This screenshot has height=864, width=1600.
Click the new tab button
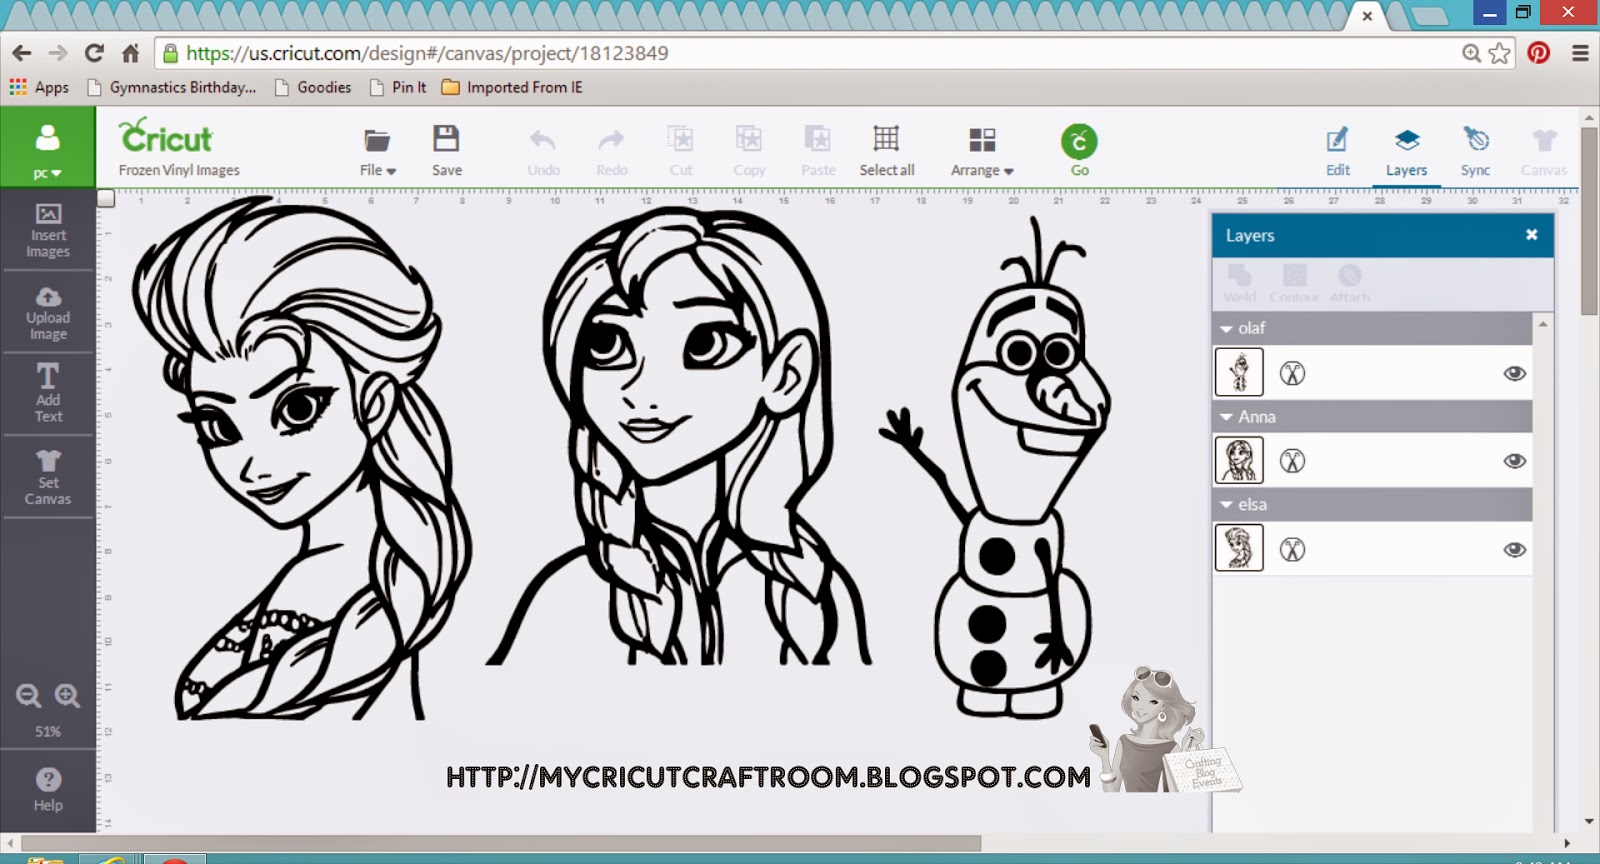1429,16
